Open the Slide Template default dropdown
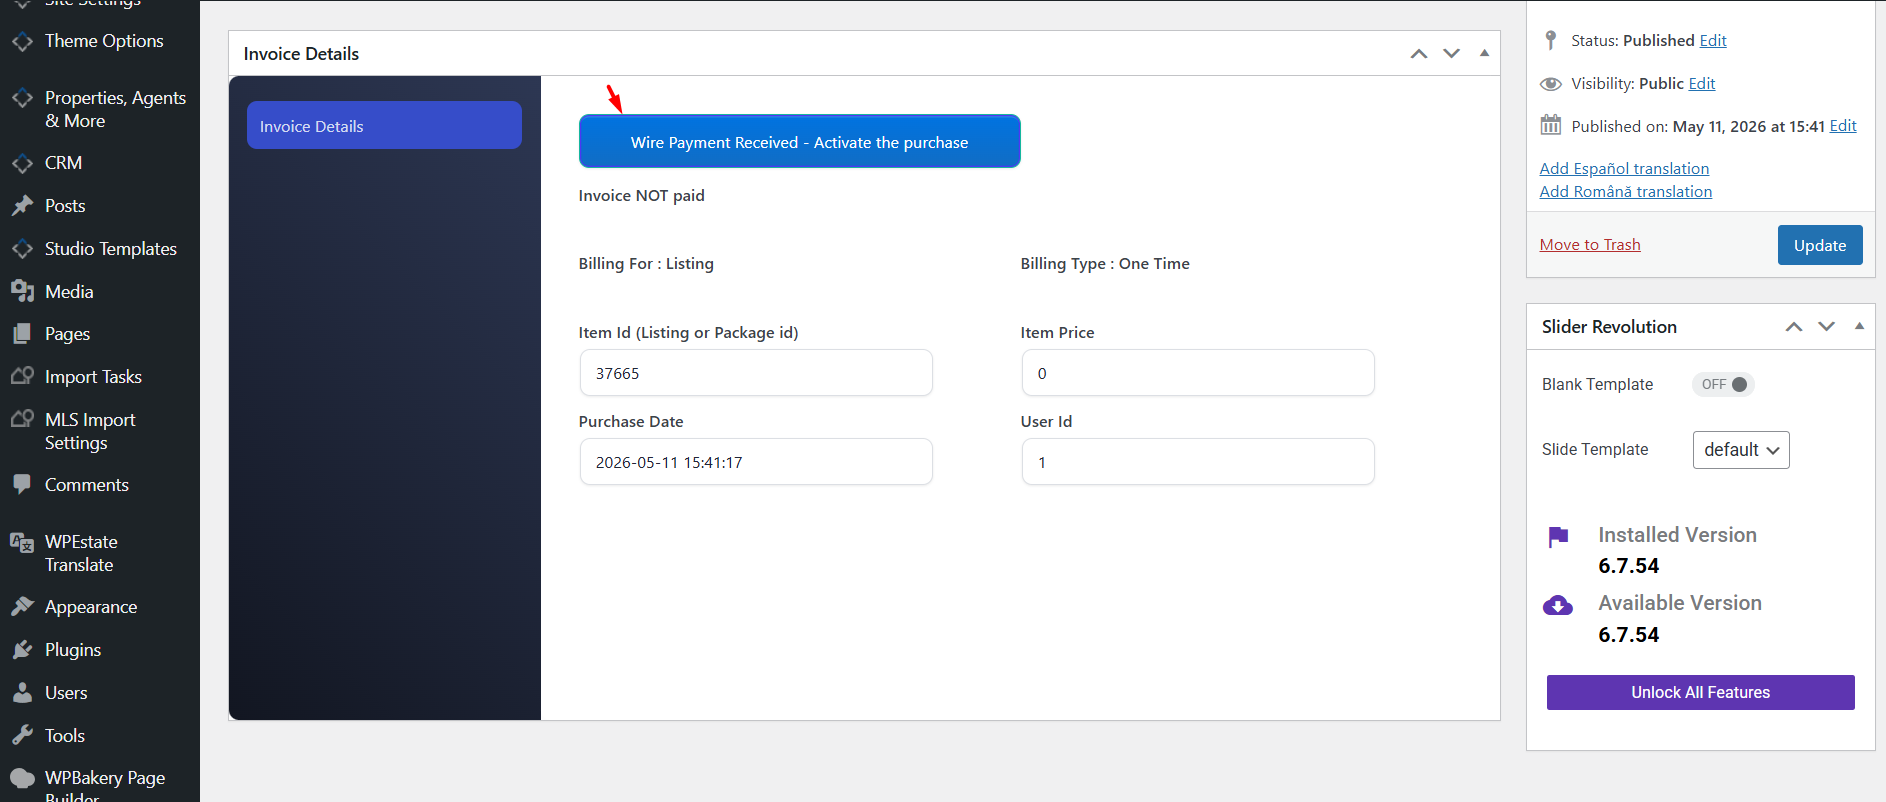This screenshot has height=802, width=1886. pyautogui.click(x=1741, y=450)
